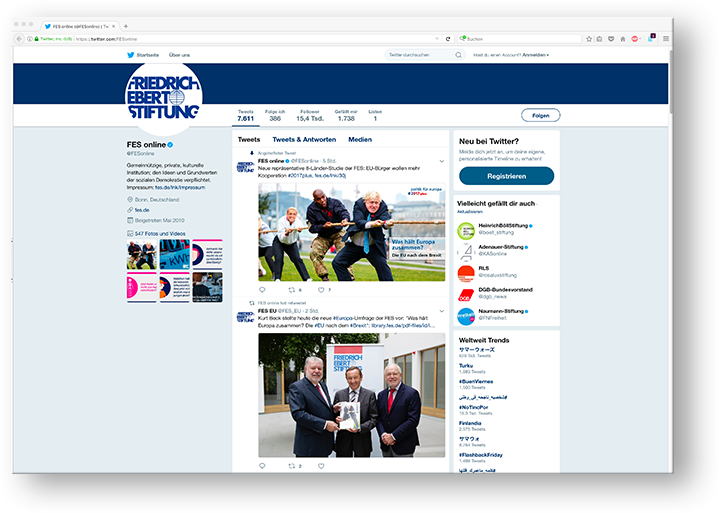This screenshot has height=513, width=719.
Task: Switch to Tweets & Antworten tab
Action: coord(304,139)
